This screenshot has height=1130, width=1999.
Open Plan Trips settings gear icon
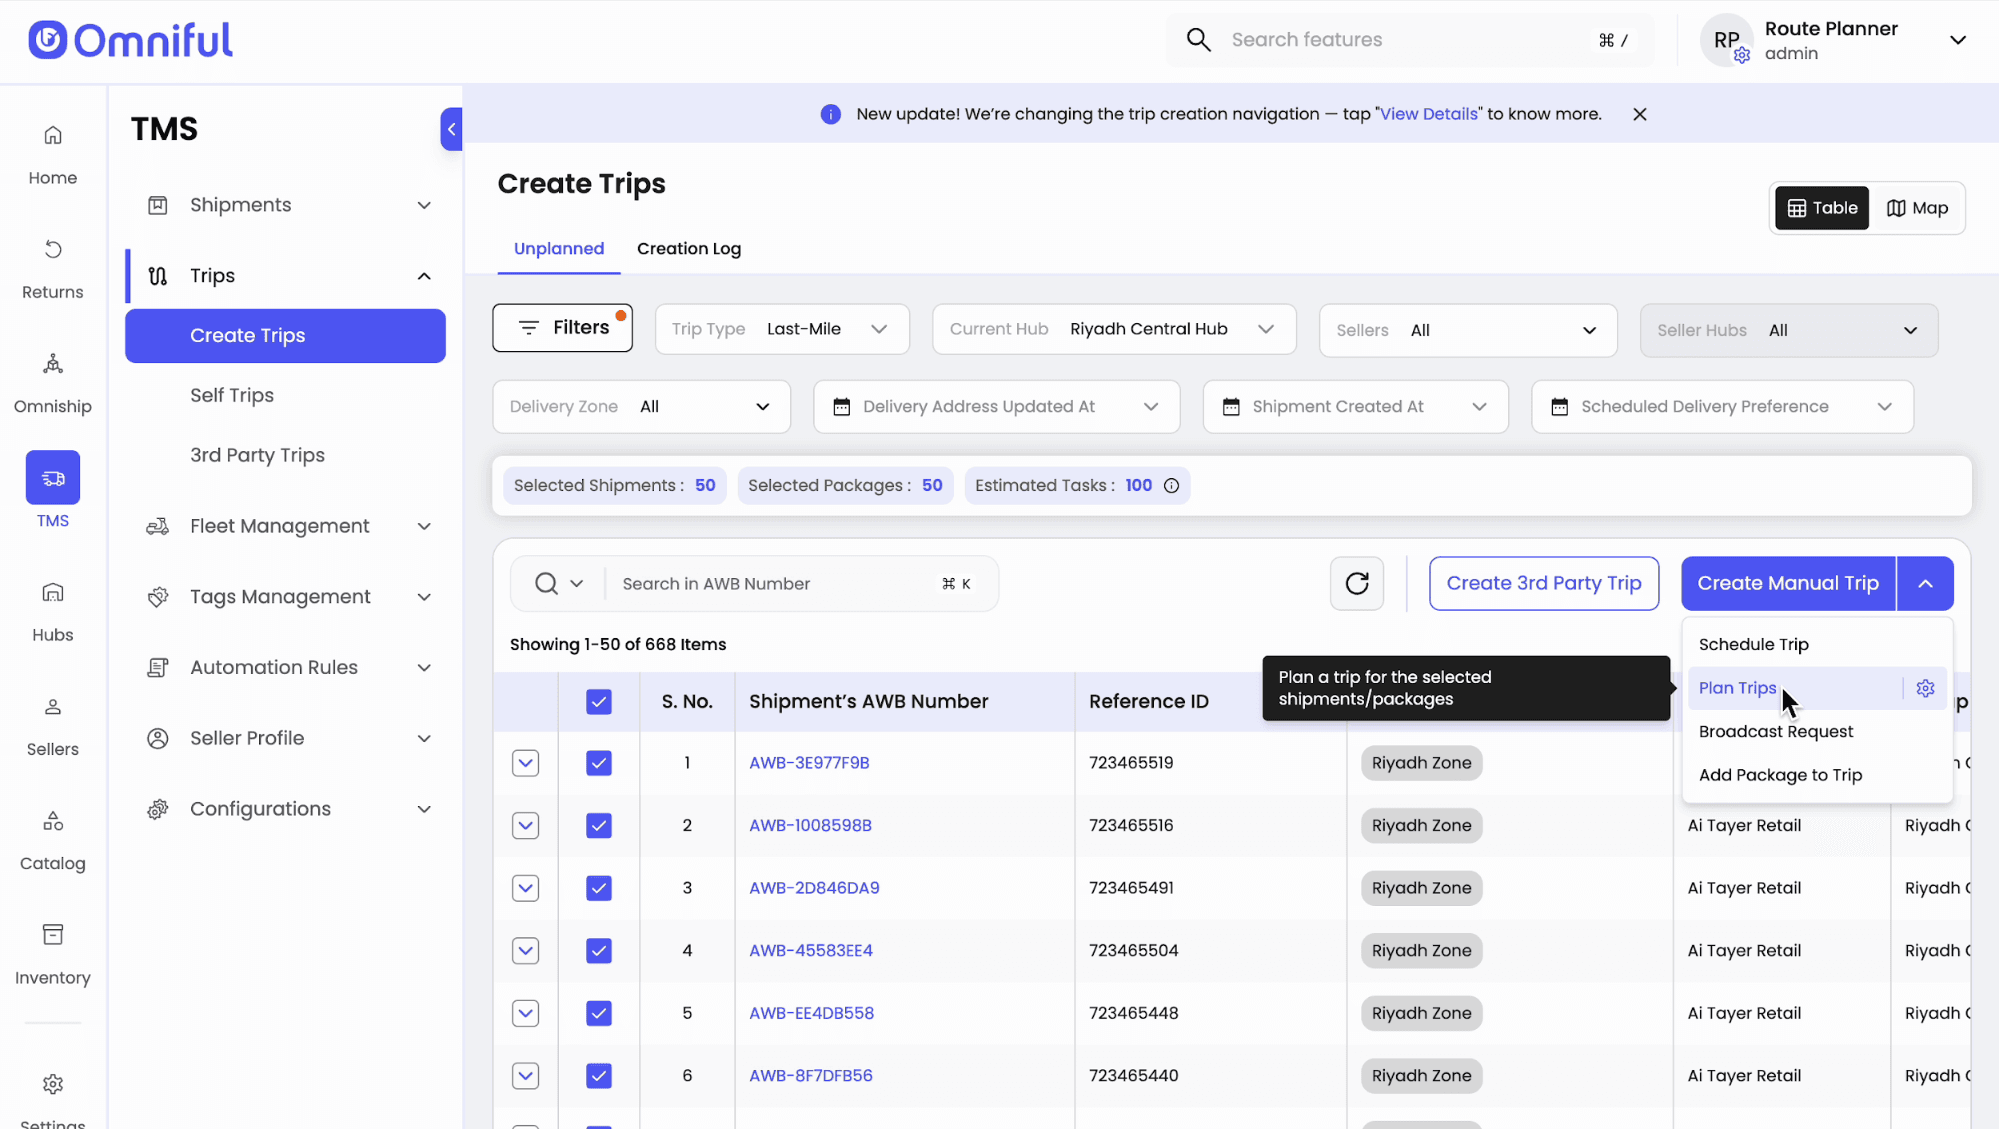[1925, 688]
